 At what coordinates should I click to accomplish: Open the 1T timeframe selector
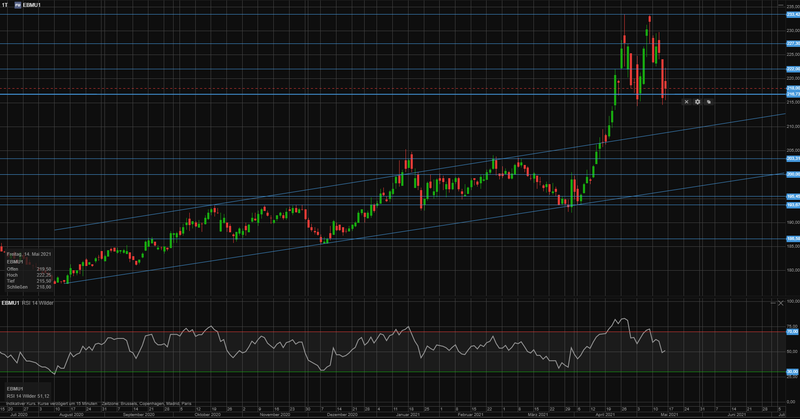tap(5, 5)
